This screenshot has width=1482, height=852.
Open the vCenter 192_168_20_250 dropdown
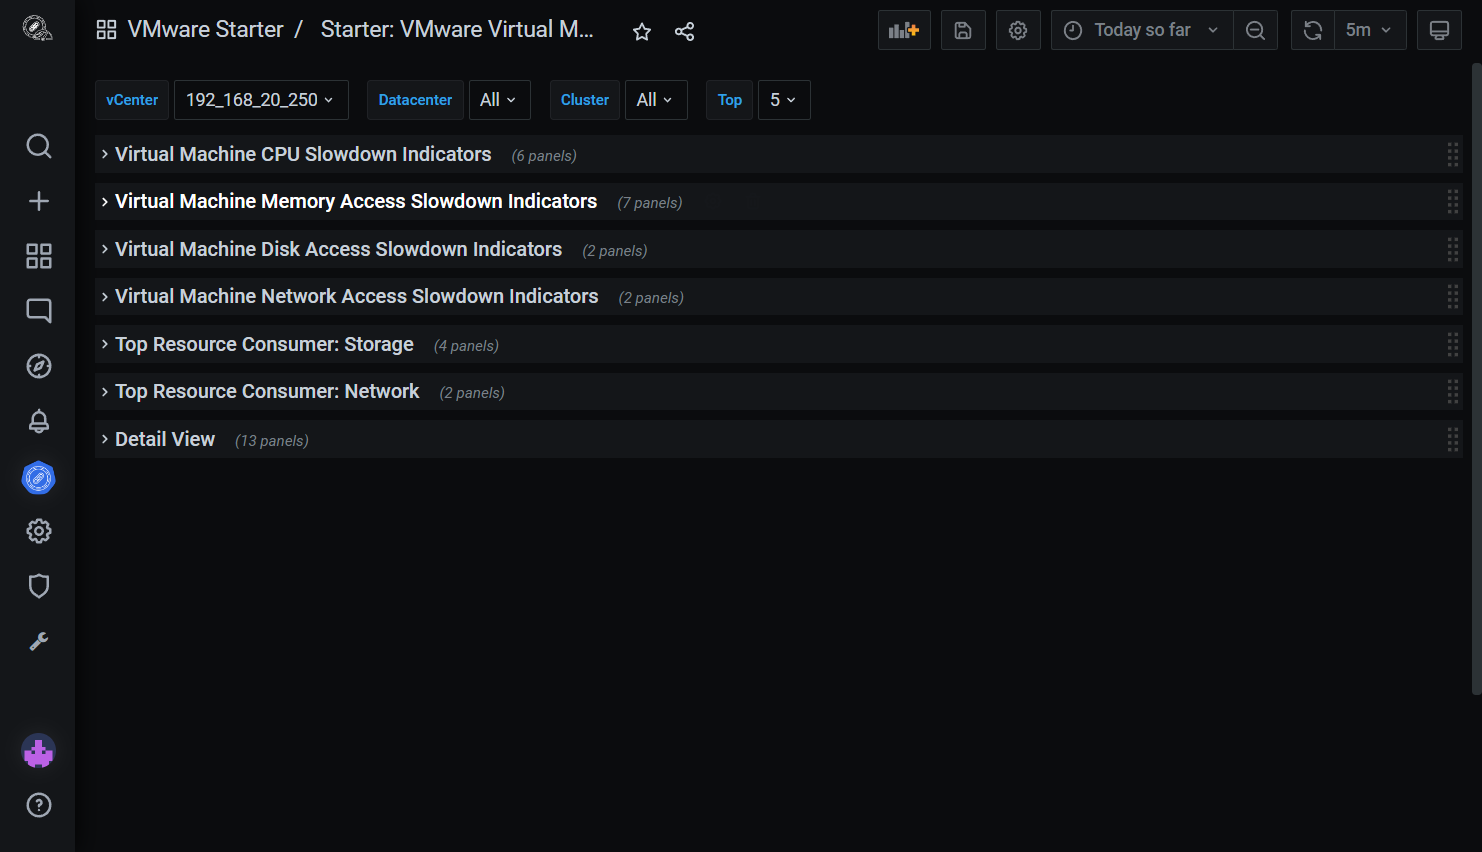[261, 100]
